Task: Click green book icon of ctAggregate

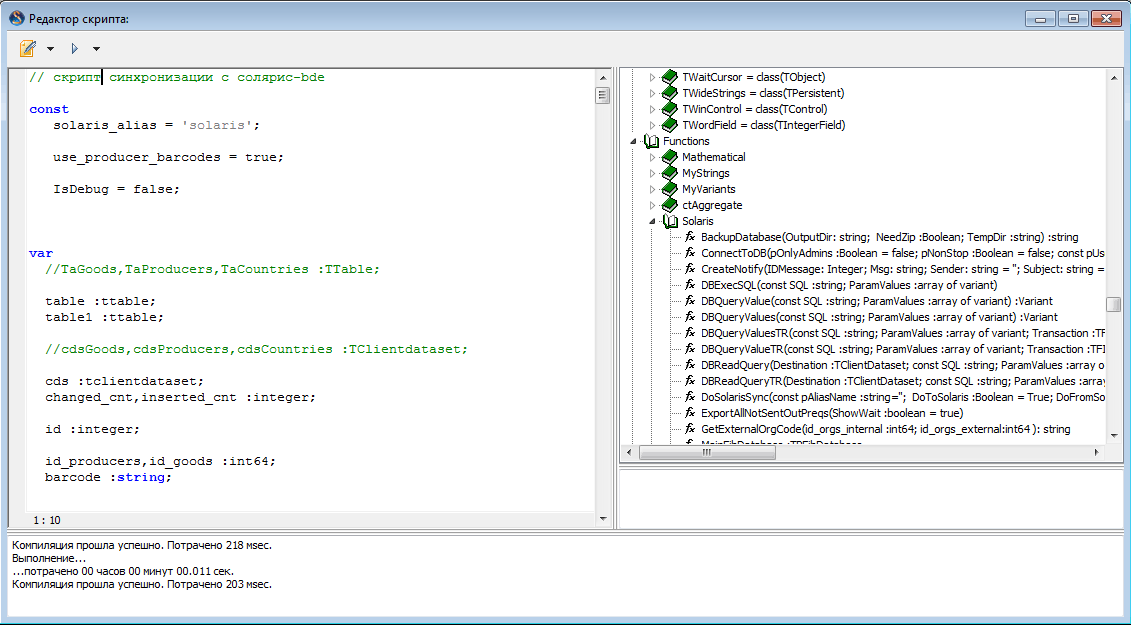Action: (x=669, y=205)
